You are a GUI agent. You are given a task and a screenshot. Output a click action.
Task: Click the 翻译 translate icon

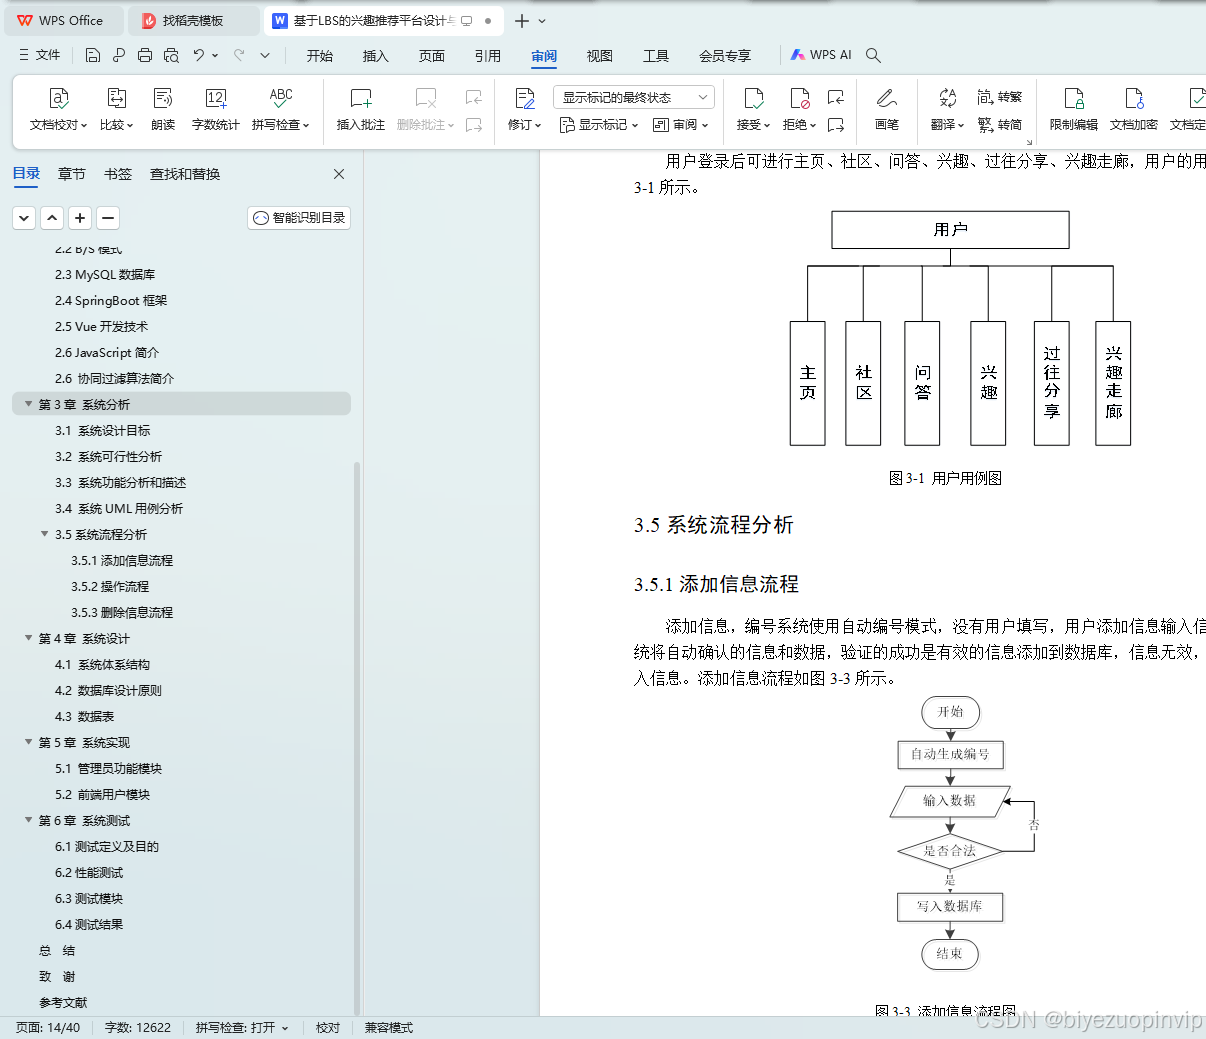point(947,98)
